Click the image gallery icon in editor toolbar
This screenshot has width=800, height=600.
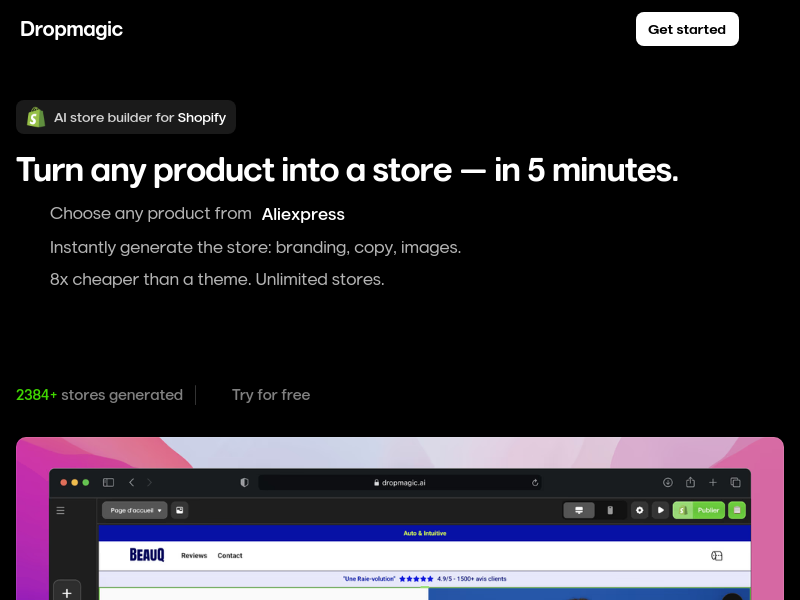coord(180,510)
